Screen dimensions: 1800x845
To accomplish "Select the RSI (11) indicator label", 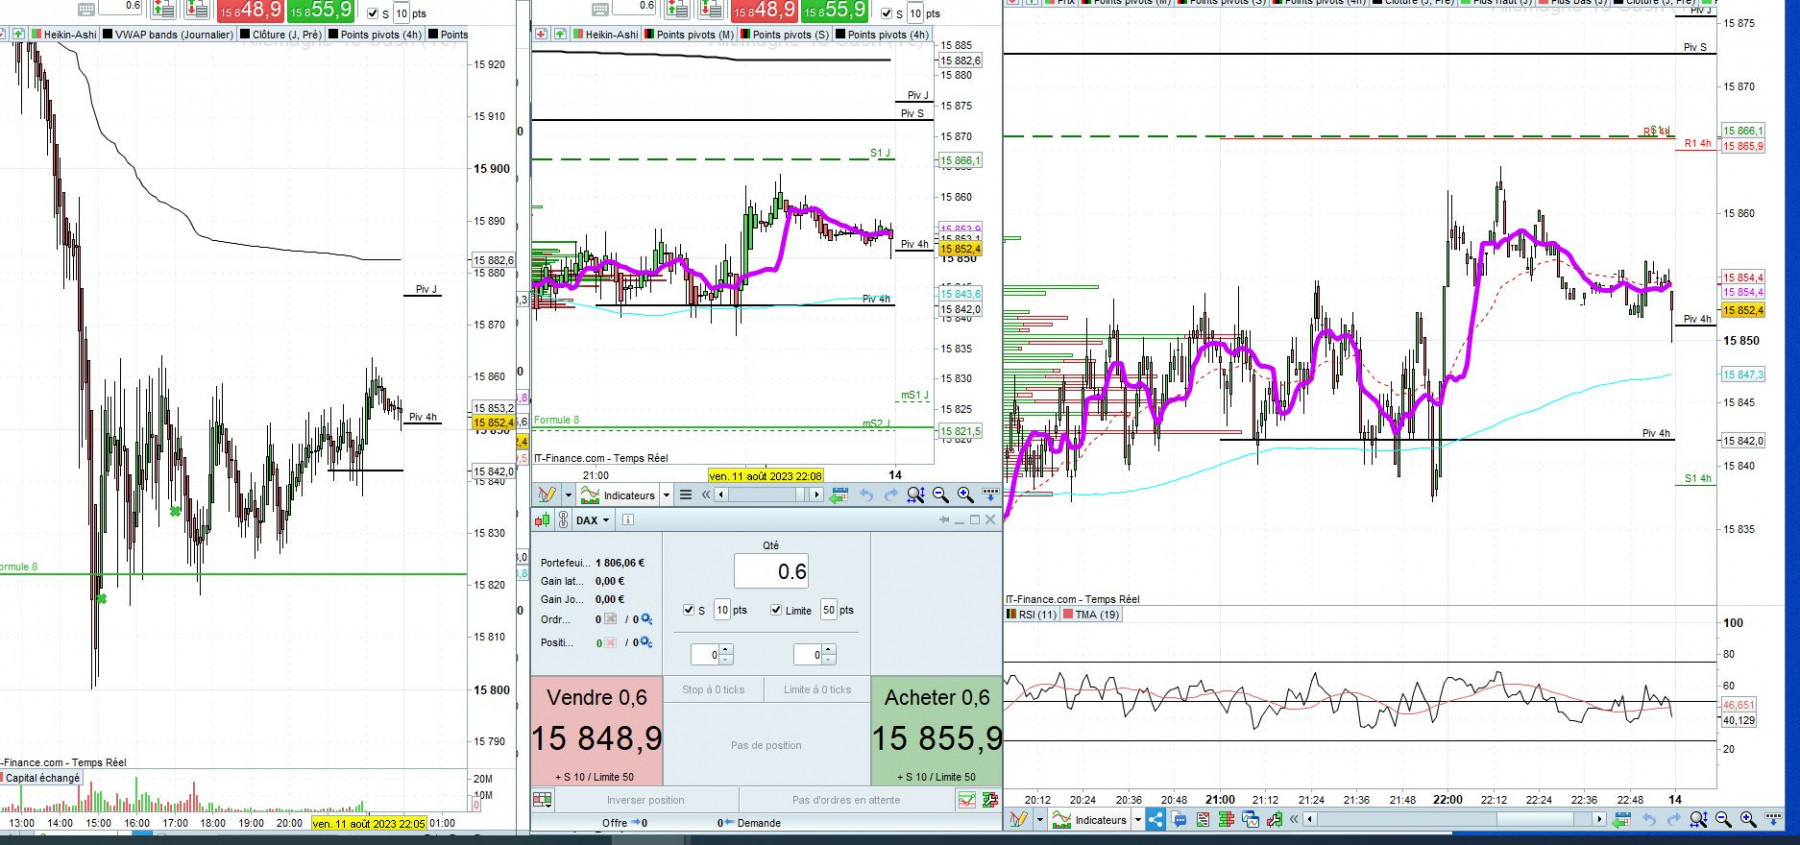I will 1032,615.
